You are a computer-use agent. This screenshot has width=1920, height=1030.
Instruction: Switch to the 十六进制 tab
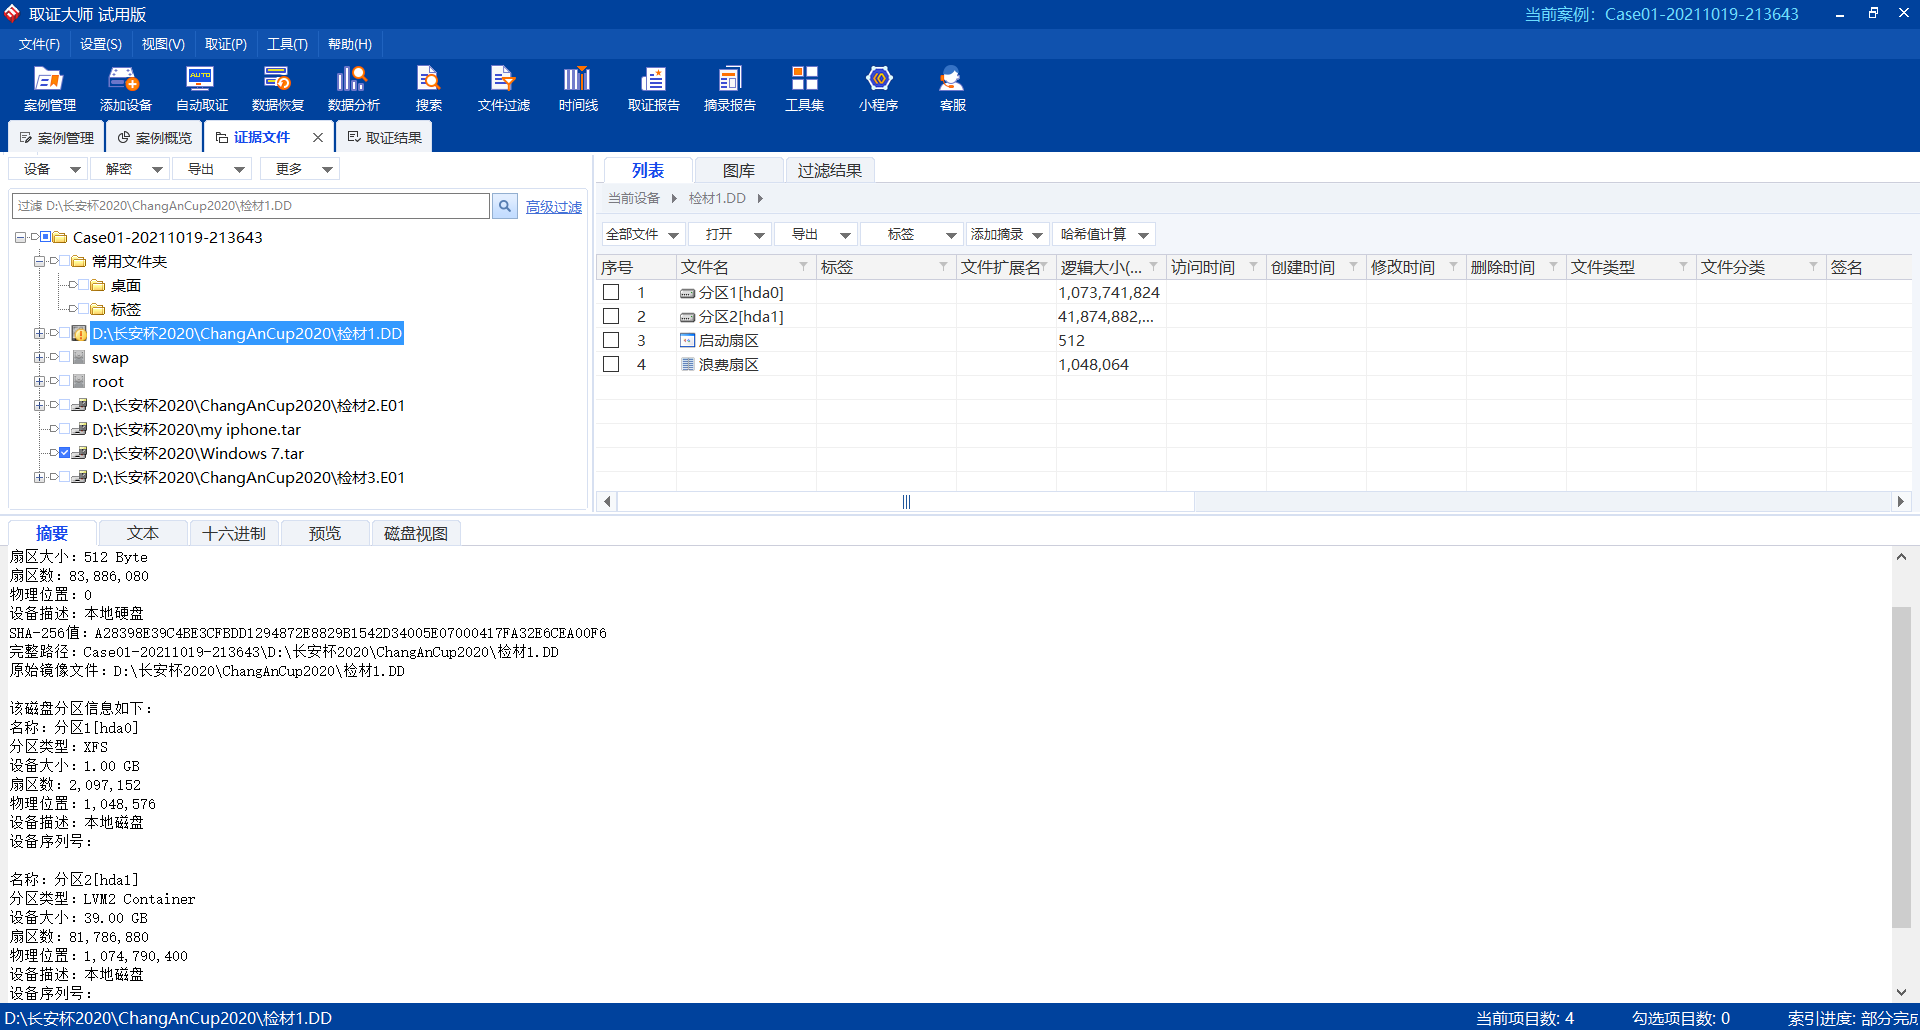click(234, 533)
